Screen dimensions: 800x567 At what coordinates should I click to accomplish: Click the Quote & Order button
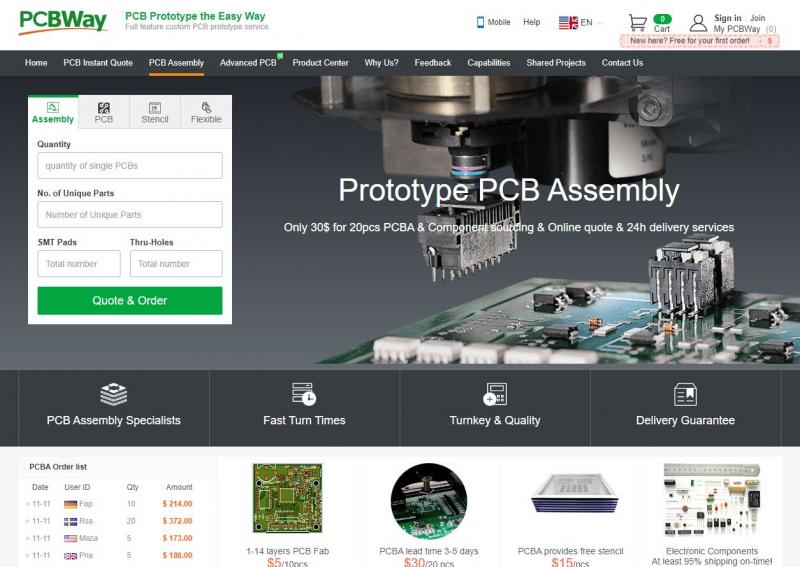tap(130, 301)
